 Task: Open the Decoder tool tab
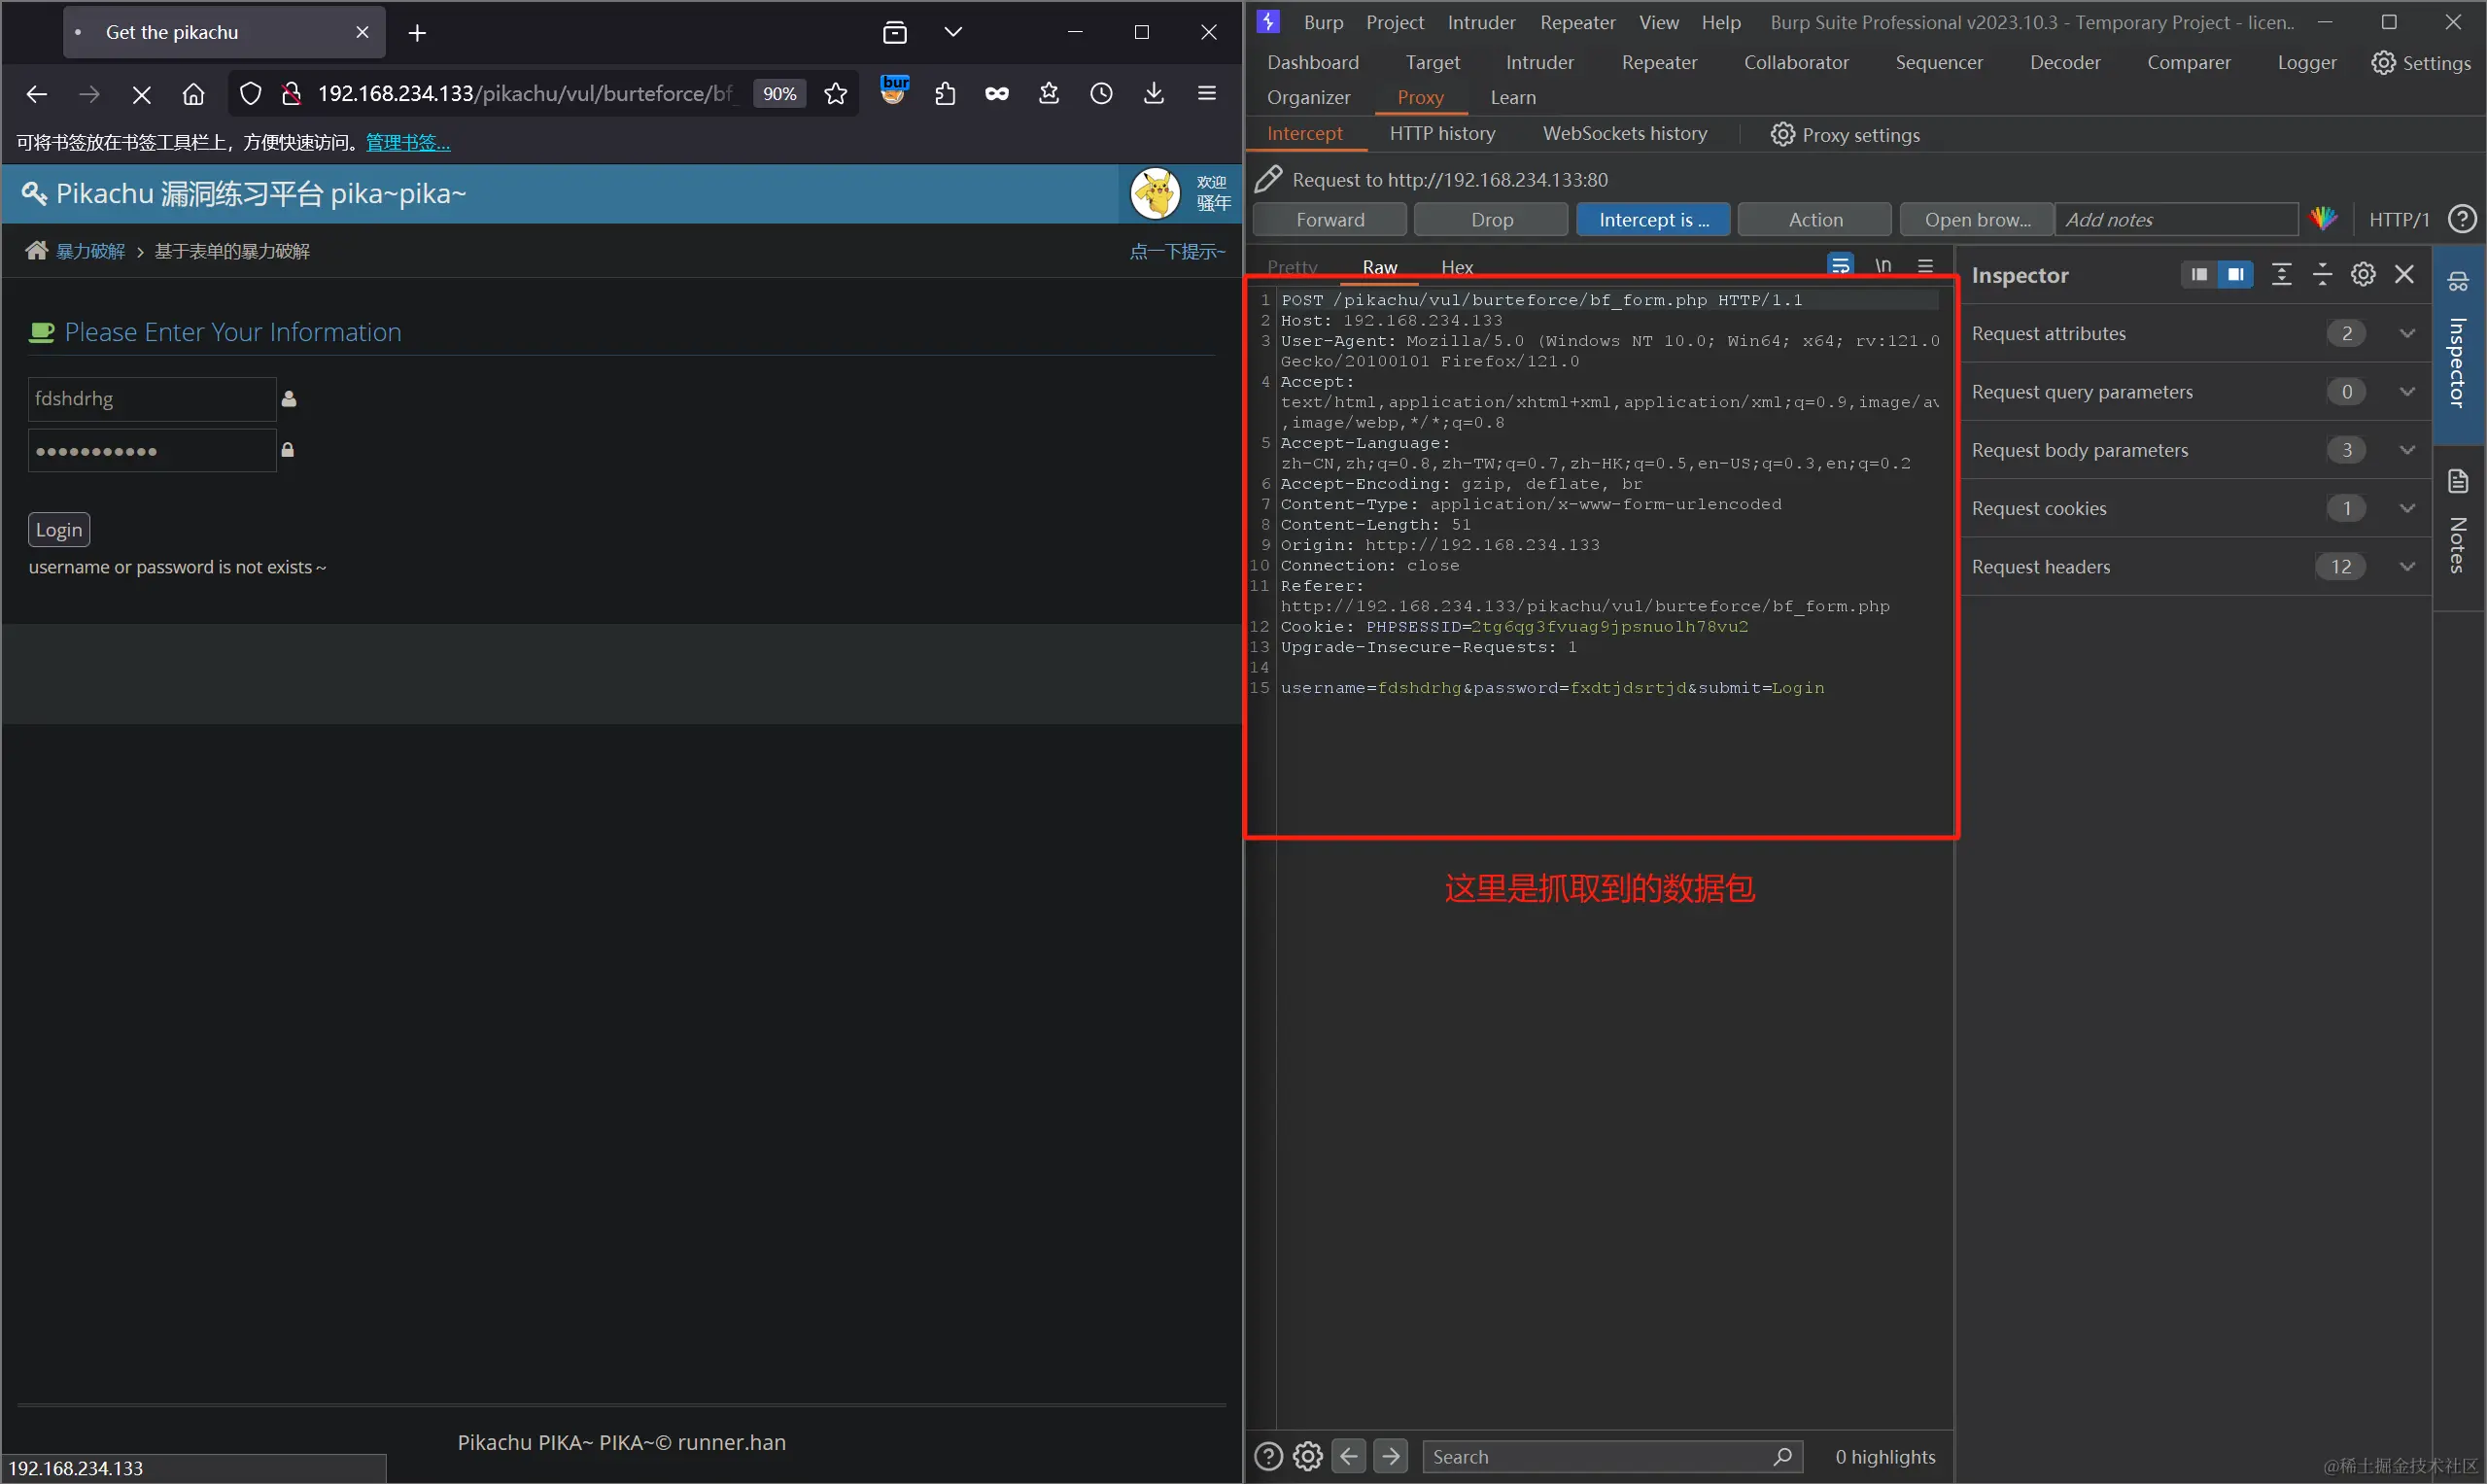tap(2065, 62)
